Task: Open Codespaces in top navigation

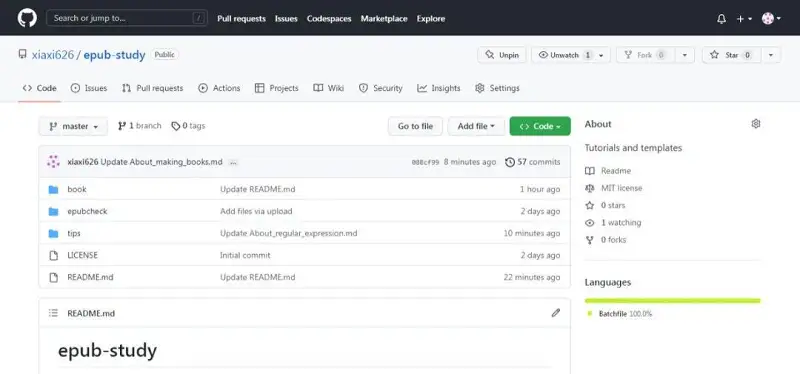Action: 329,18
